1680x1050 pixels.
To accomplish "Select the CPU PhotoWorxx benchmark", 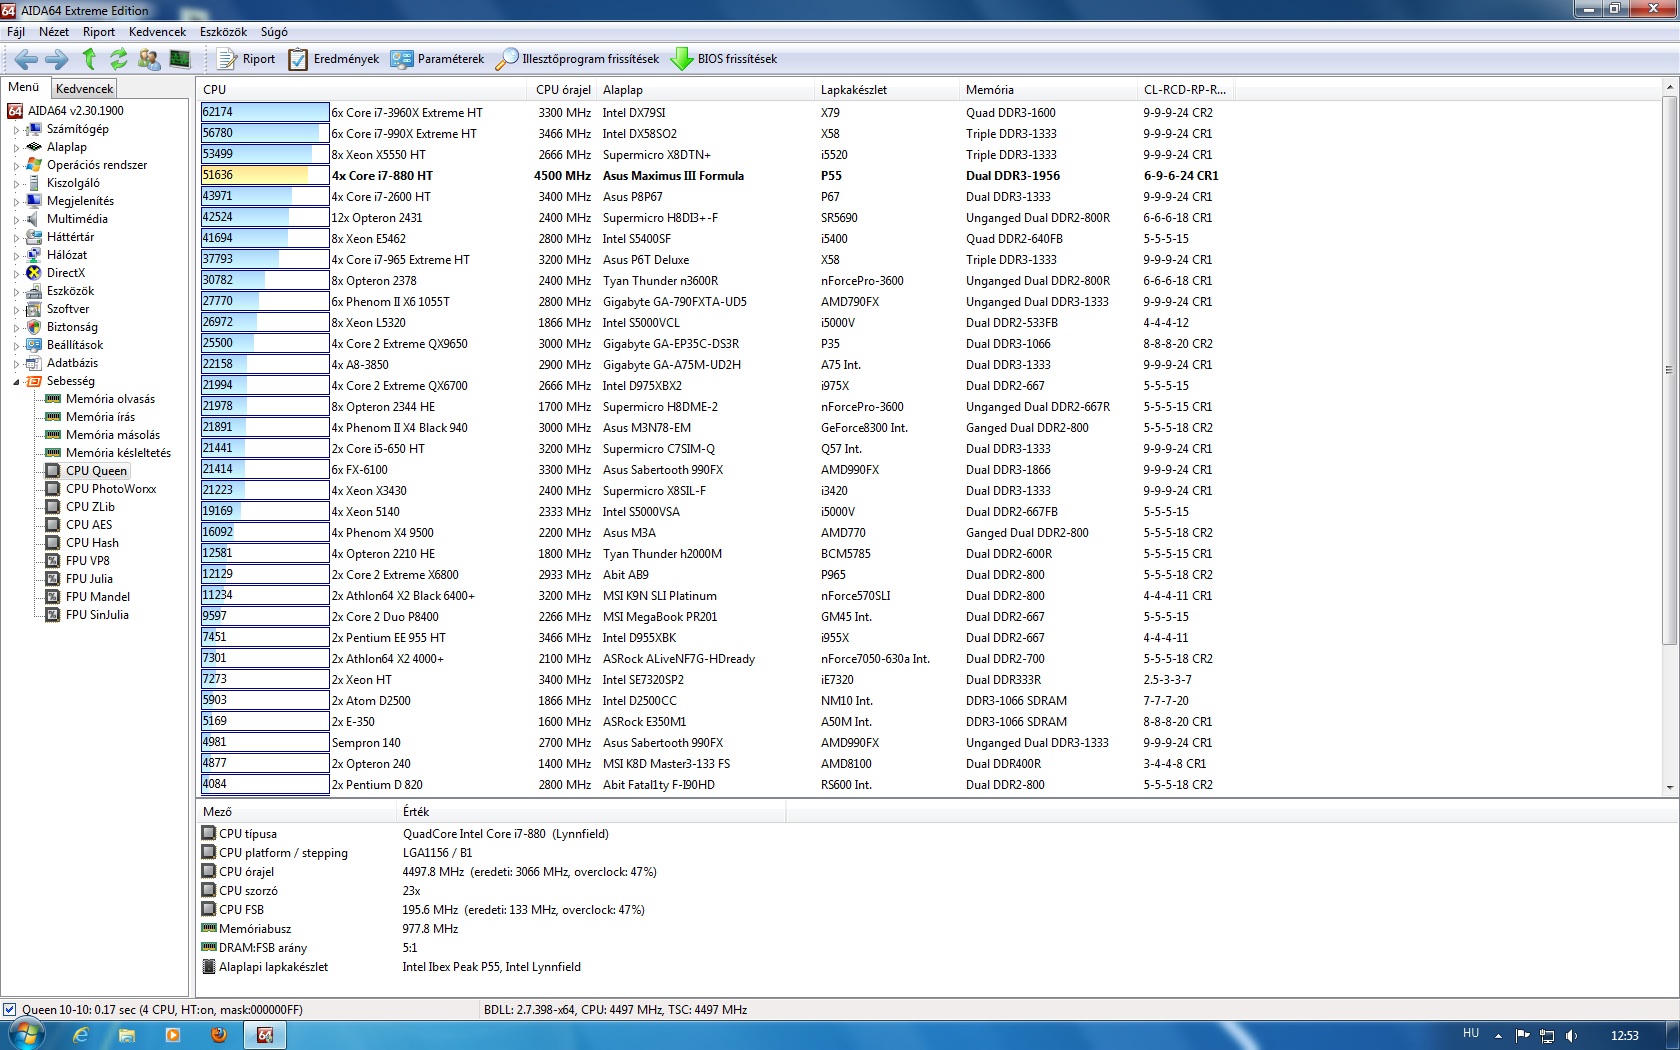I will coord(111,489).
